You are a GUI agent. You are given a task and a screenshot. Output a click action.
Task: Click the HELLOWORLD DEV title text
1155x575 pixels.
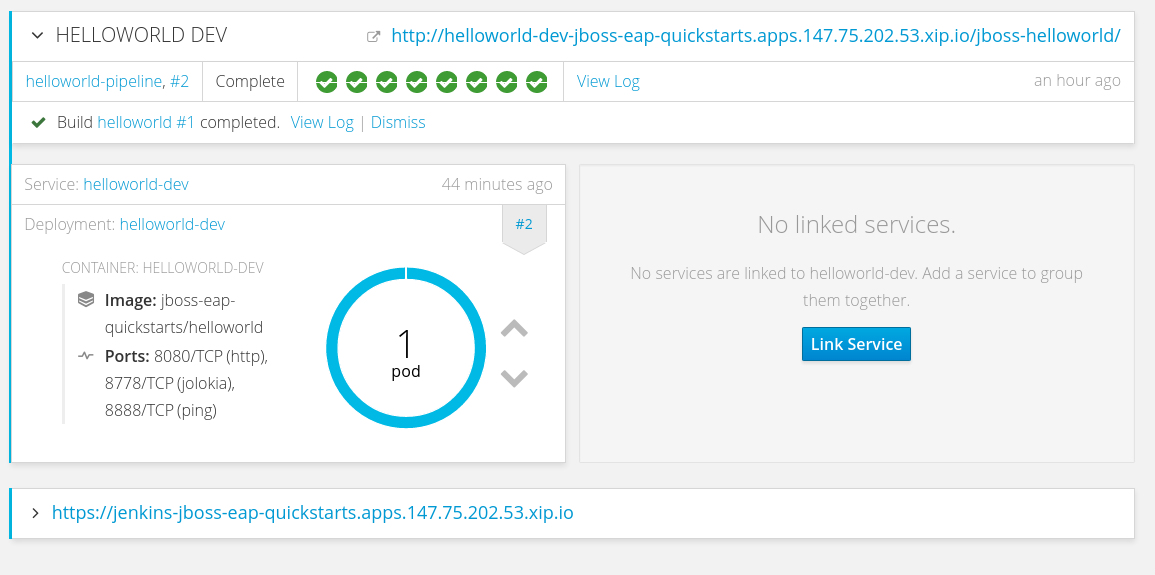coord(141,35)
